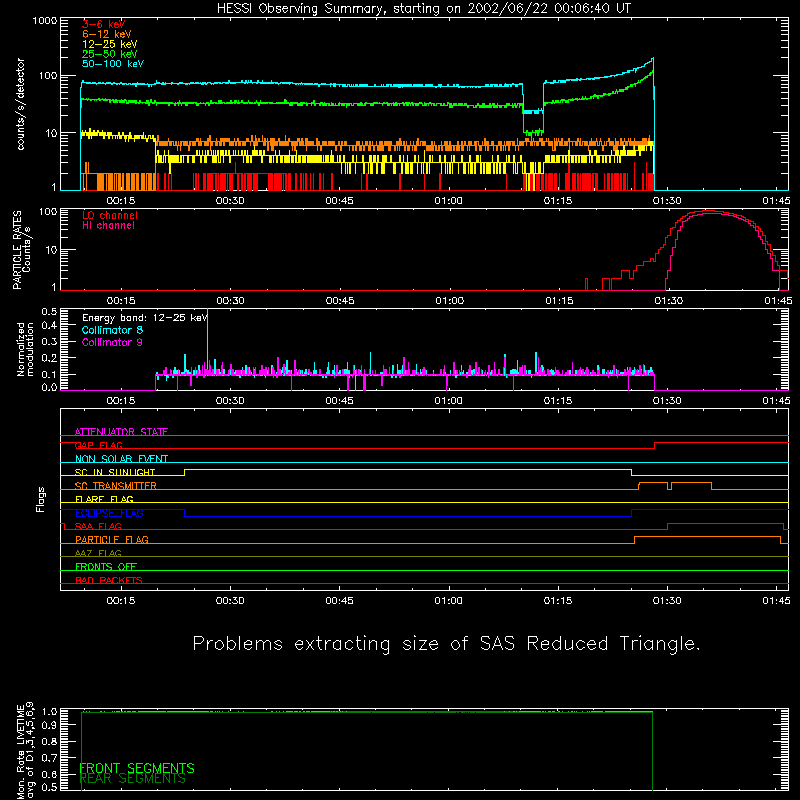Click the counts/s/detector axis label
The image size is (800, 800).
pos(21,104)
